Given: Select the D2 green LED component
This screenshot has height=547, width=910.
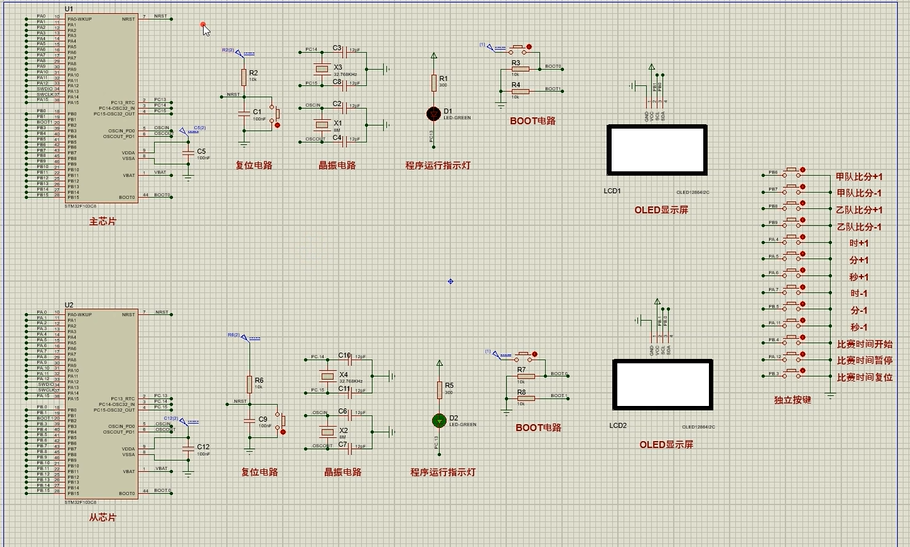Looking at the screenshot, I should point(439,421).
